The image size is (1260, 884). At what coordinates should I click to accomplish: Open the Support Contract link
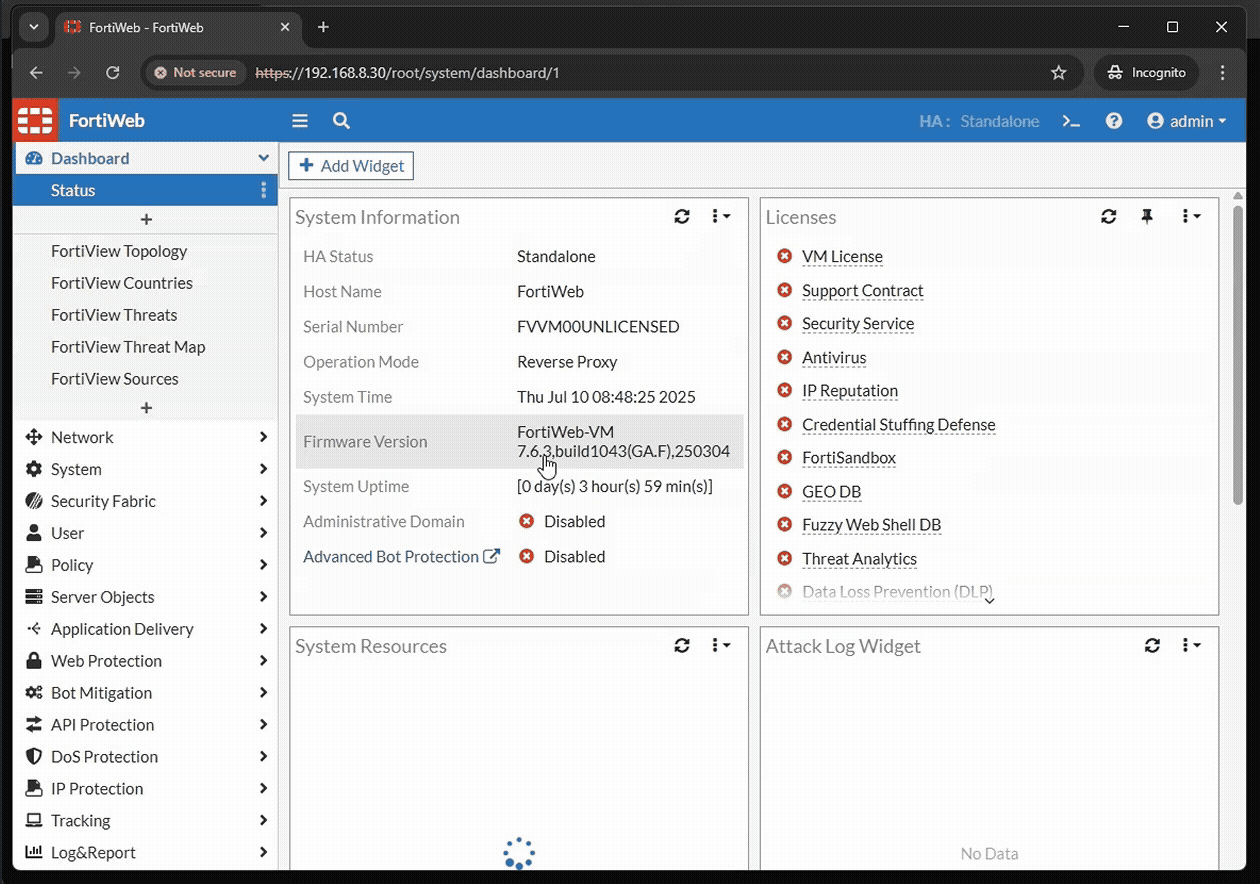click(x=862, y=290)
